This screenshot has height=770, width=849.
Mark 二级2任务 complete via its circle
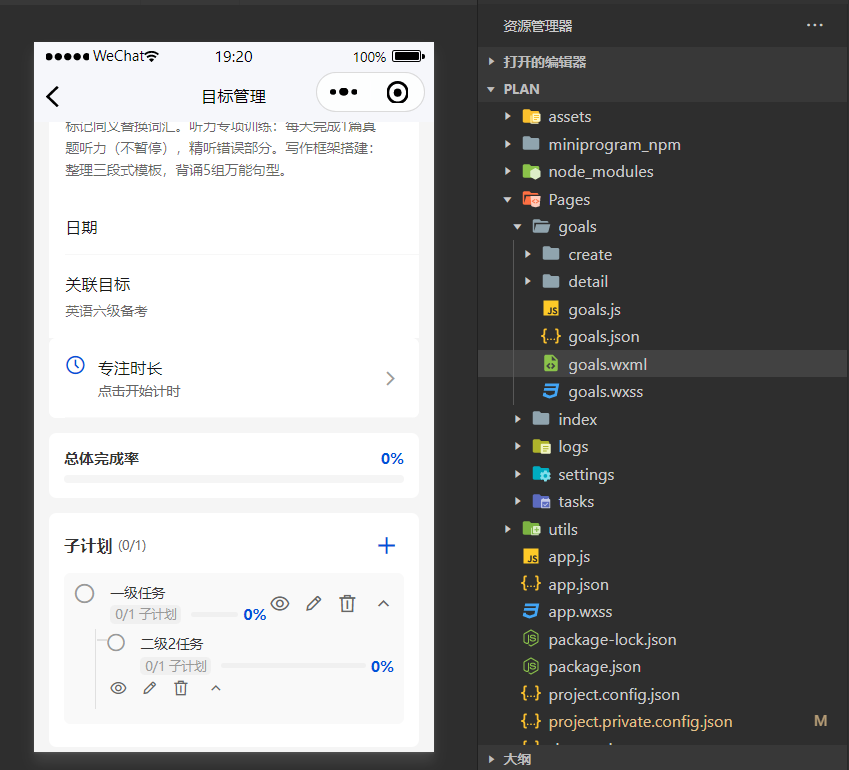(x=116, y=643)
